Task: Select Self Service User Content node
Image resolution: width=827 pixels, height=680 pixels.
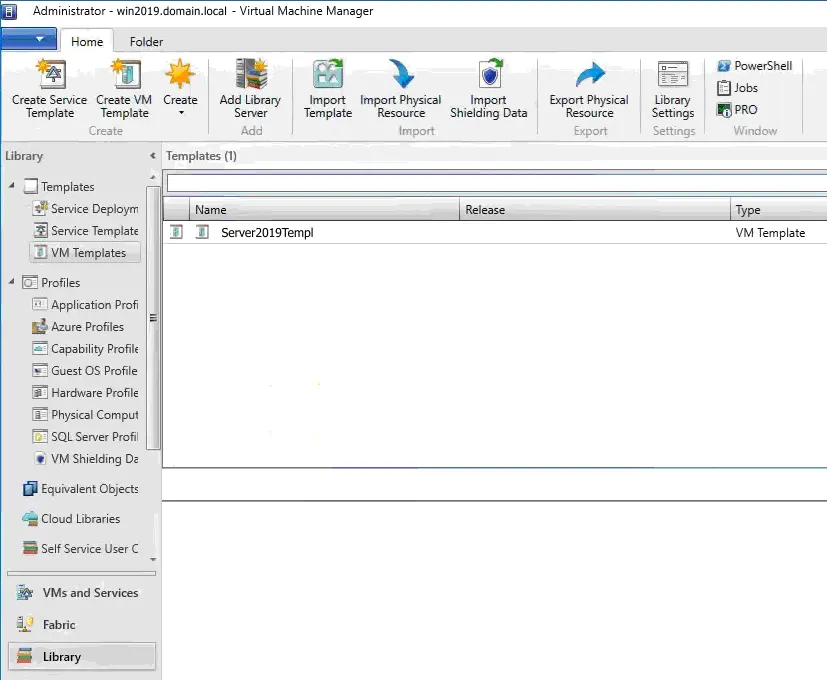Action: (81, 548)
